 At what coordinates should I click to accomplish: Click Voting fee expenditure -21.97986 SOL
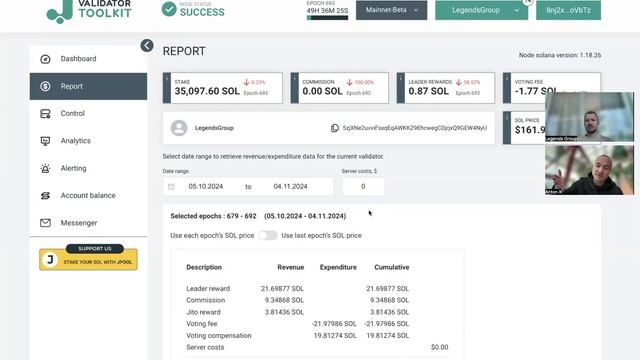334,324
